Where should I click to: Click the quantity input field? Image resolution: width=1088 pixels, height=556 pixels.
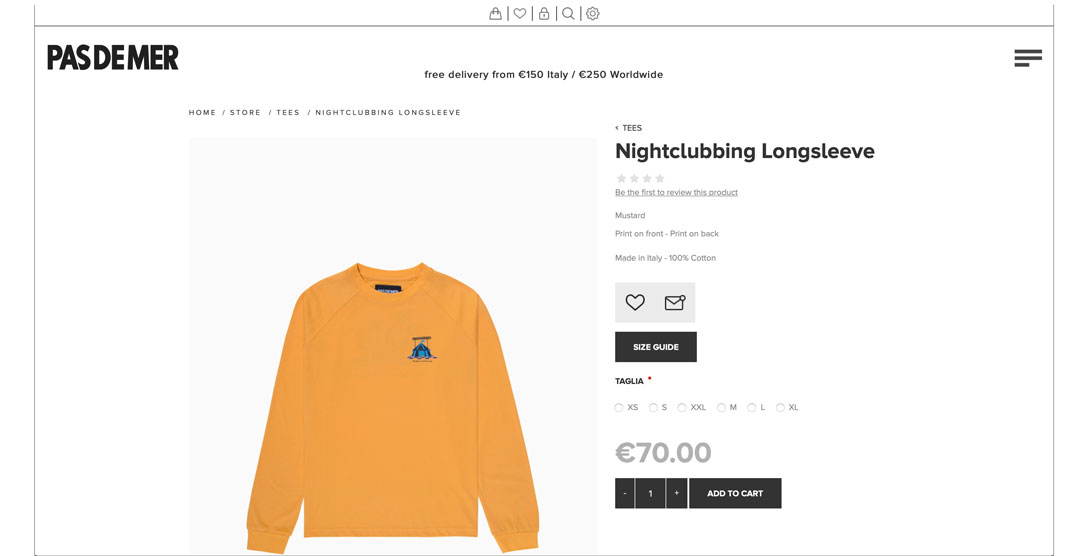click(650, 494)
